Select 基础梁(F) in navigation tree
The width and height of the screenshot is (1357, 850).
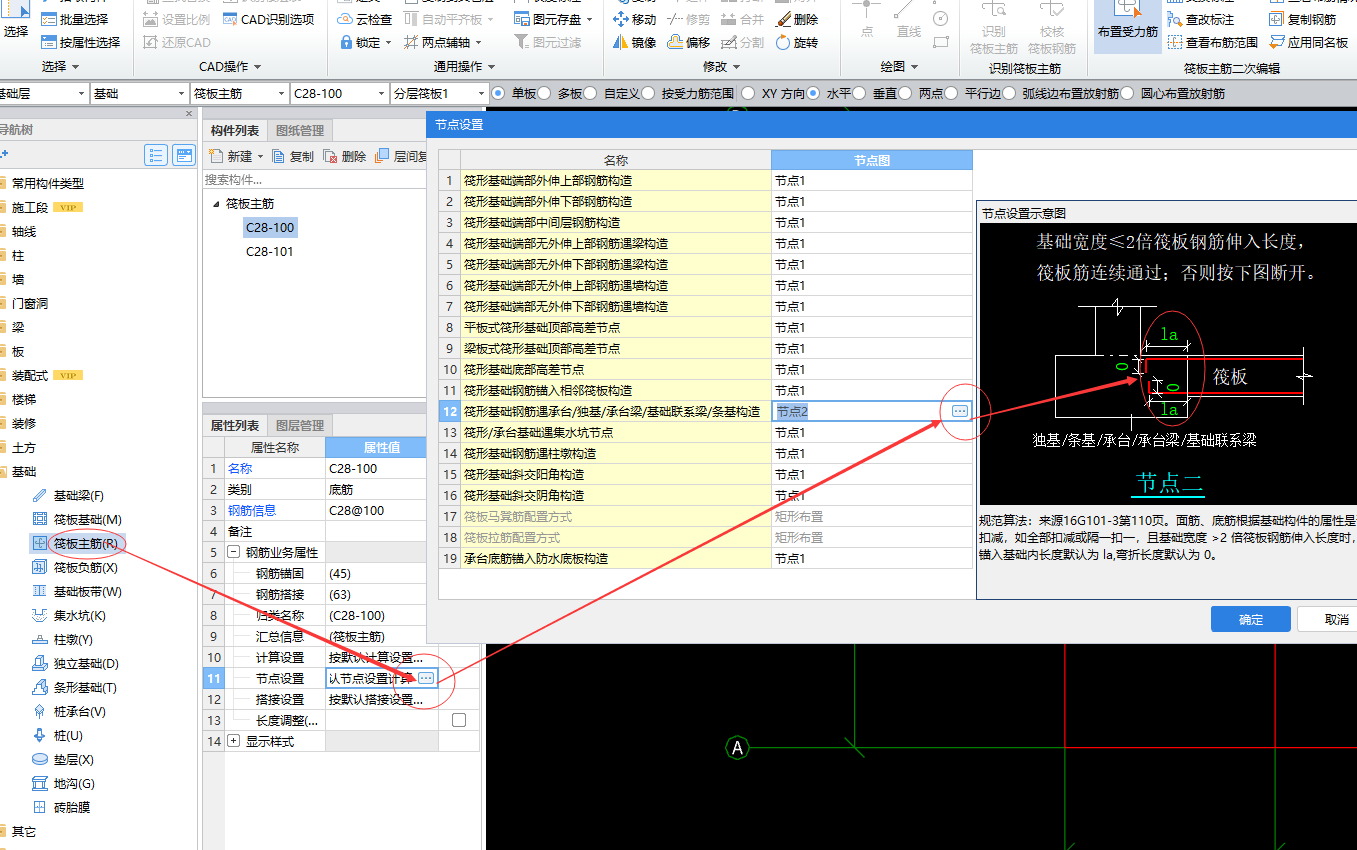tap(68, 496)
